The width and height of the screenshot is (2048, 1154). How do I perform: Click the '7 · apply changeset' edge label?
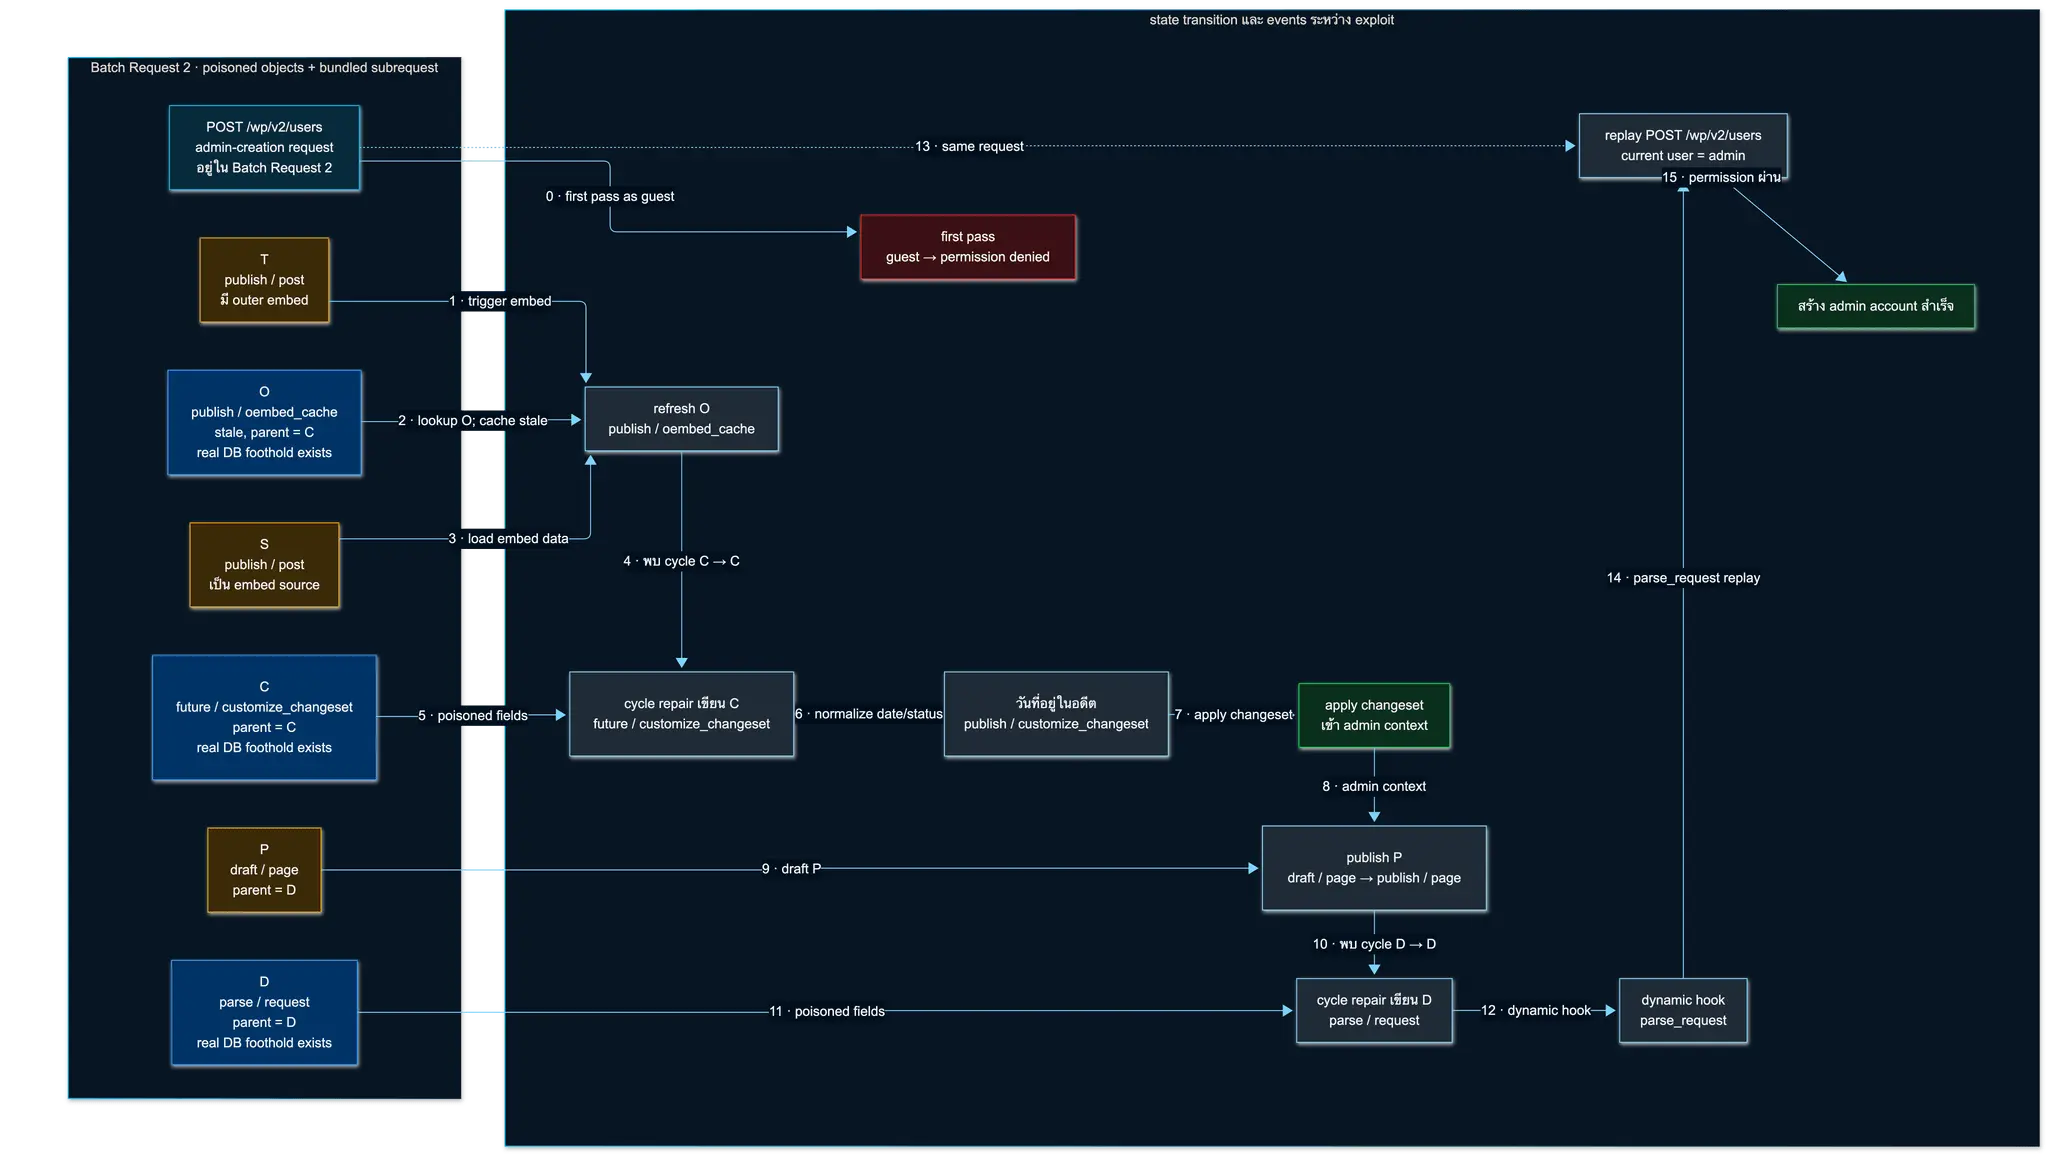(x=1234, y=715)
